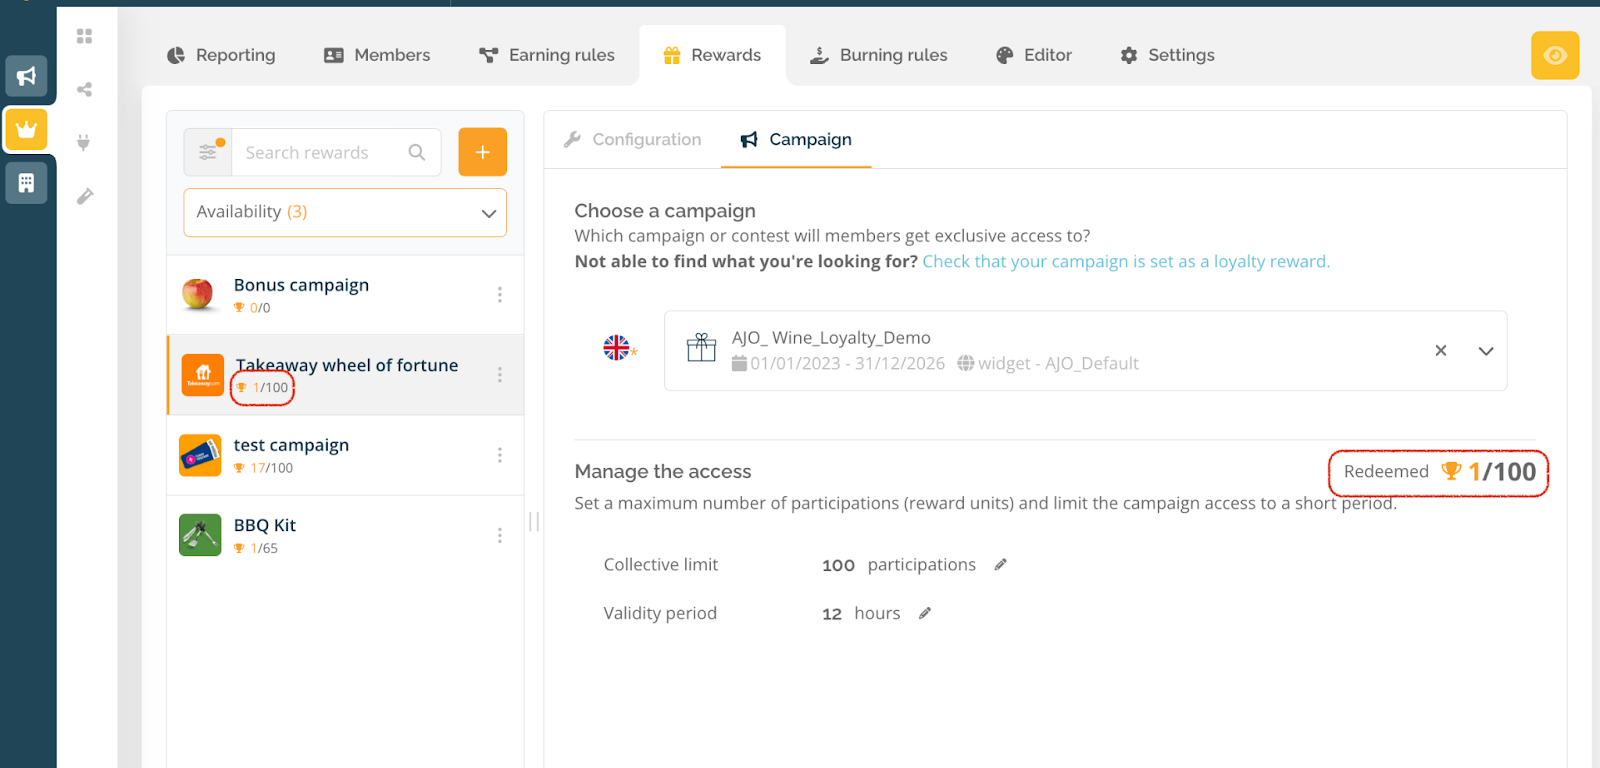The height and width of the screenshot is (768, 1600).
Task: Switch to the Earning rules tab
Action: [x=547, y=55]
